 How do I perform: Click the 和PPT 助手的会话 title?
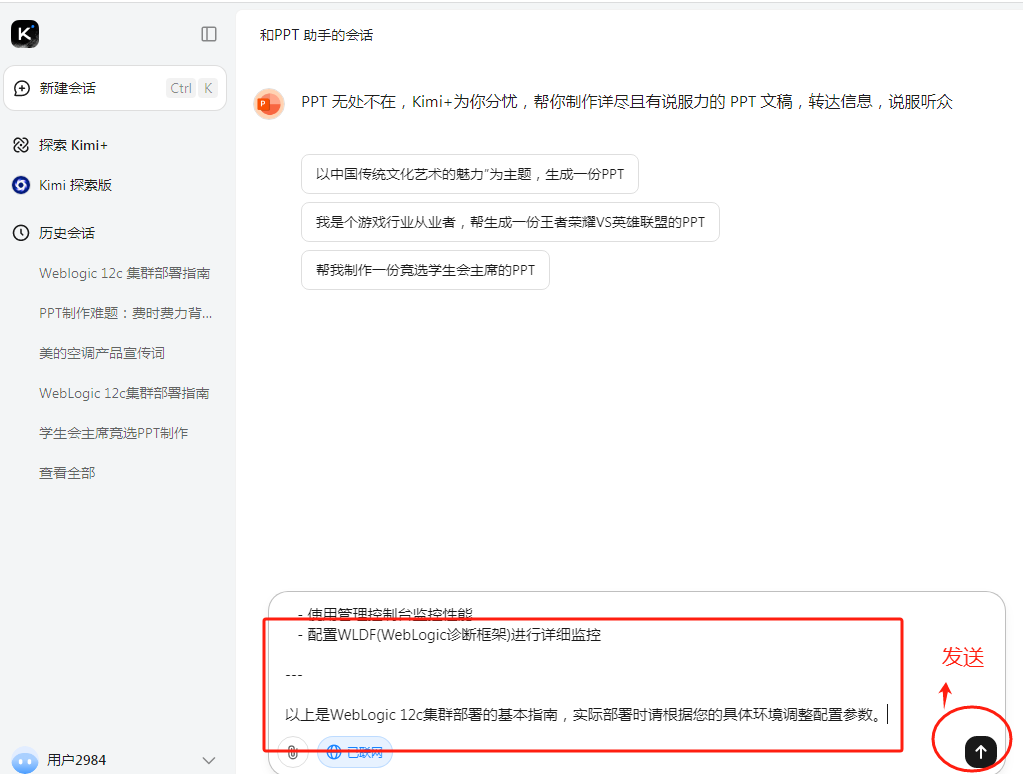pyautogui.click(x=316, y=35)
